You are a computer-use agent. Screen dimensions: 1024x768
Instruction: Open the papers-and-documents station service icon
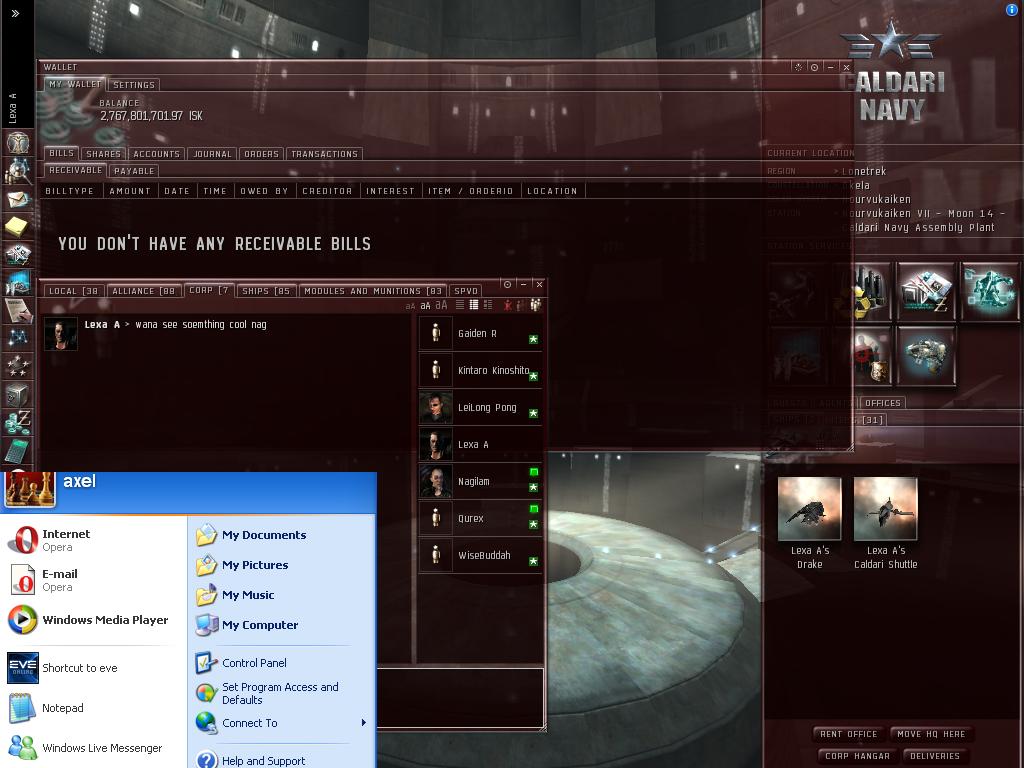coord(926,291)
